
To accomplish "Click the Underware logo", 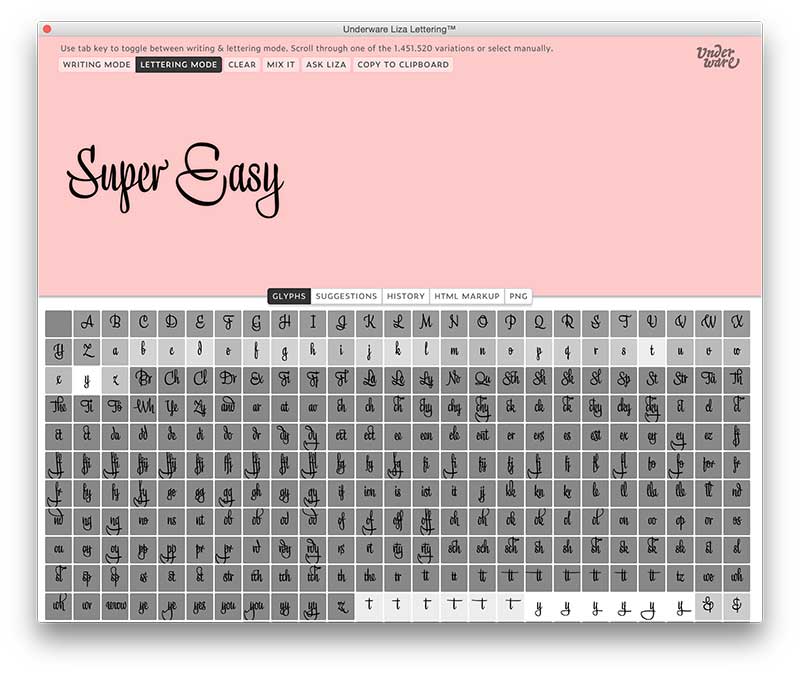I will point(718,57).
